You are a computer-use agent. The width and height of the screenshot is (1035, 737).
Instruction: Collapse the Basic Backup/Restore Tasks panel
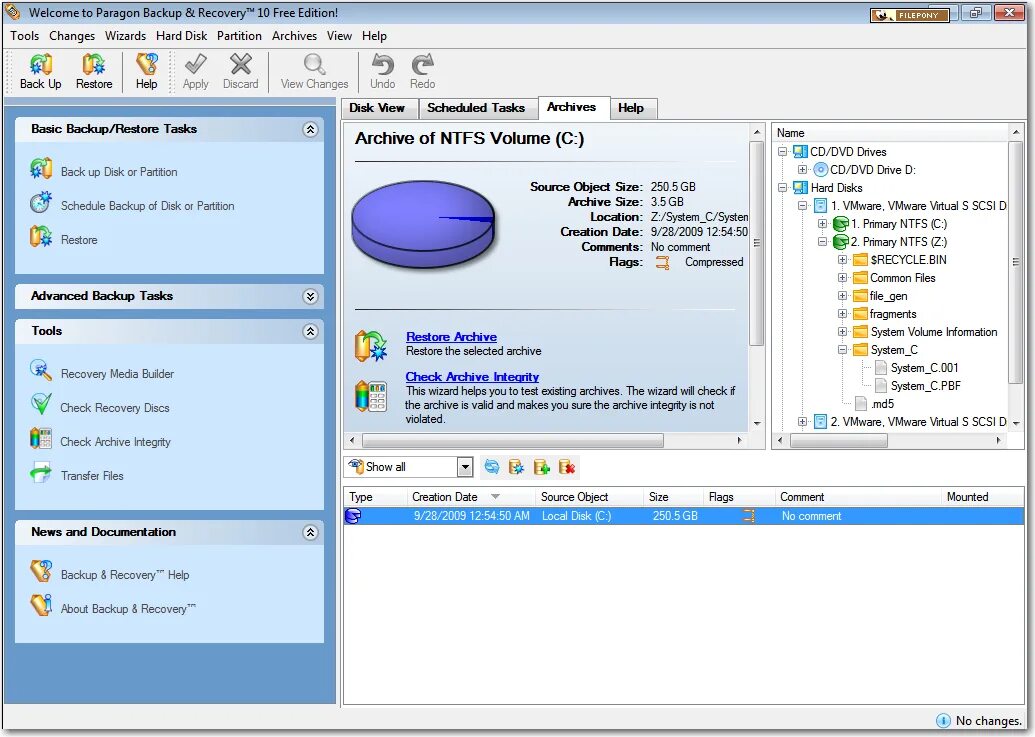(x=310, y=129)
